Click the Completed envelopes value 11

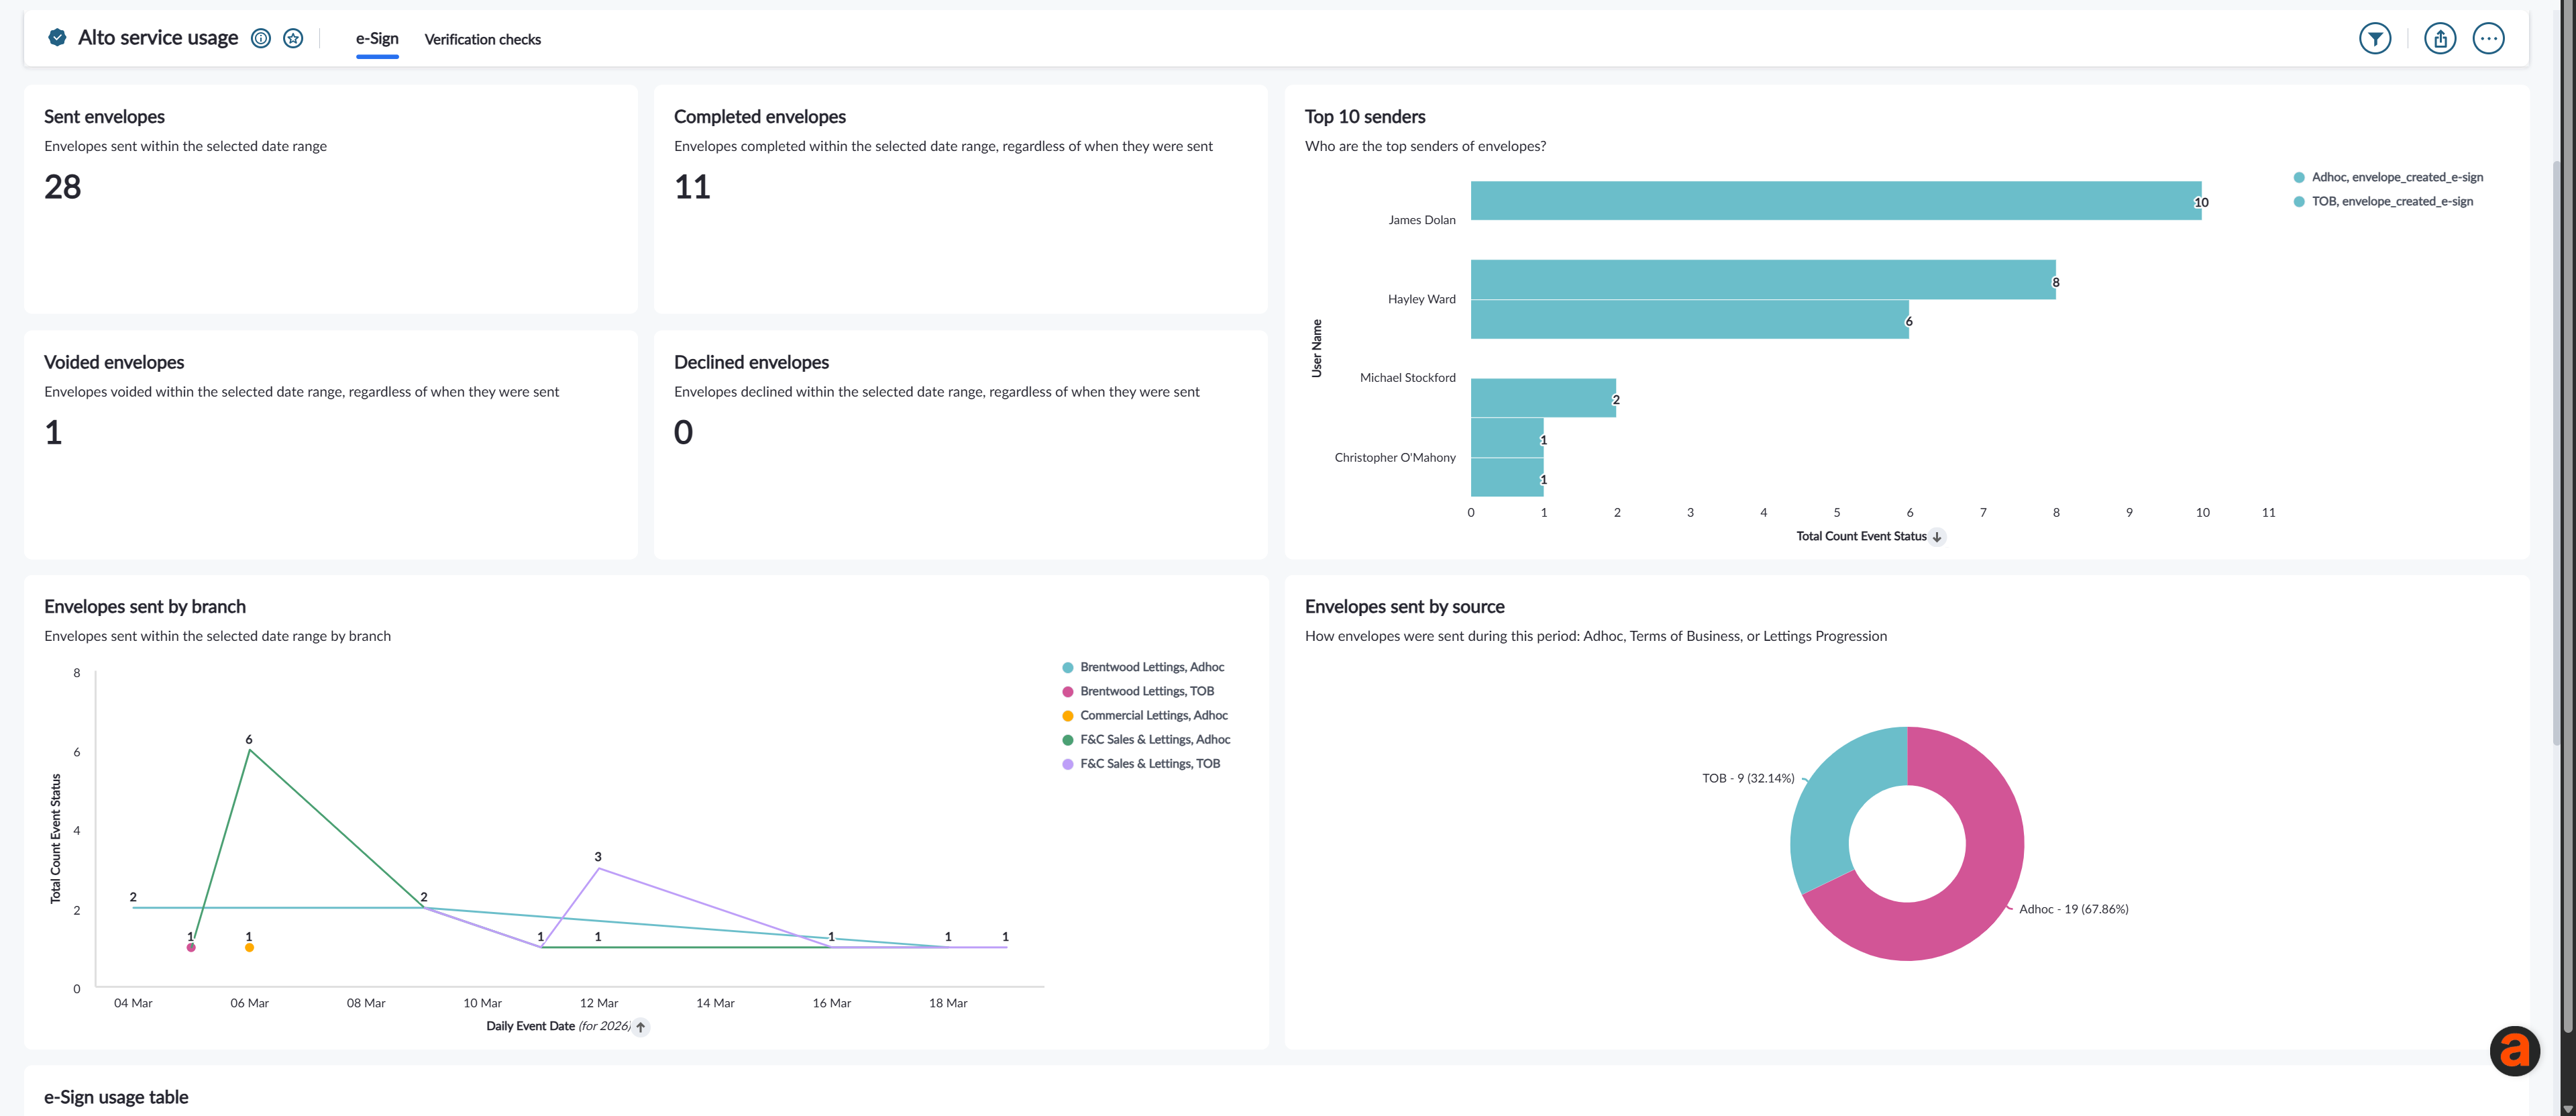tap(692, 187)
